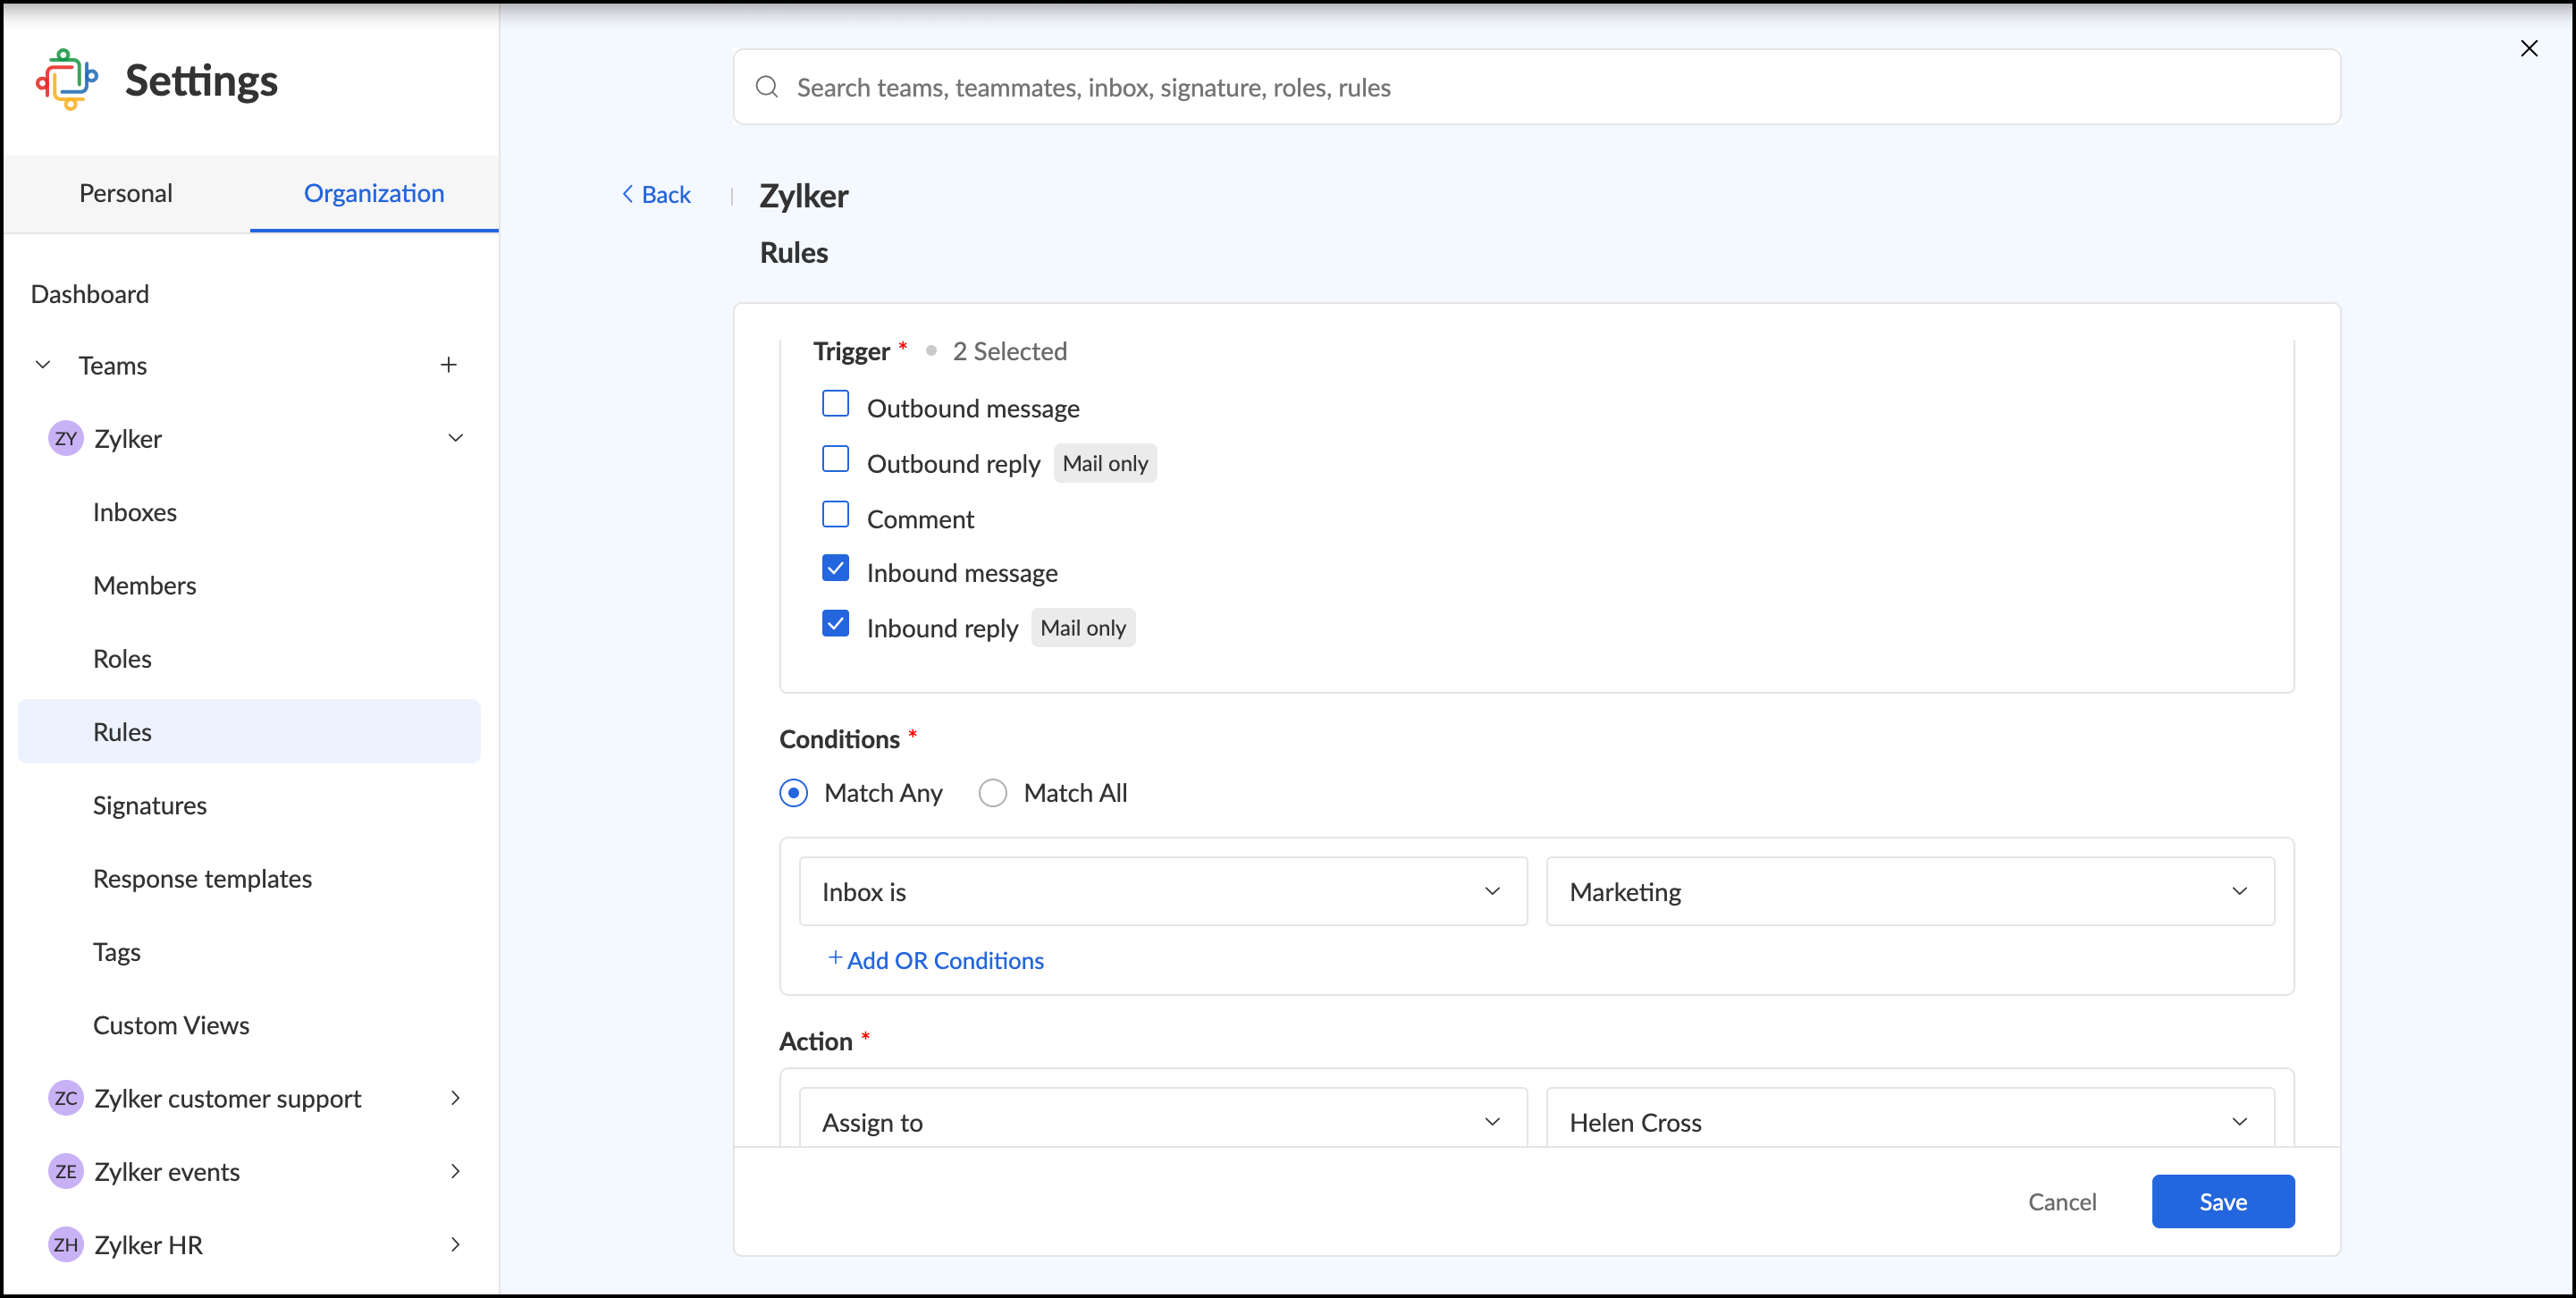Open the Marketing value dropdown

[x=1909, y=891]
